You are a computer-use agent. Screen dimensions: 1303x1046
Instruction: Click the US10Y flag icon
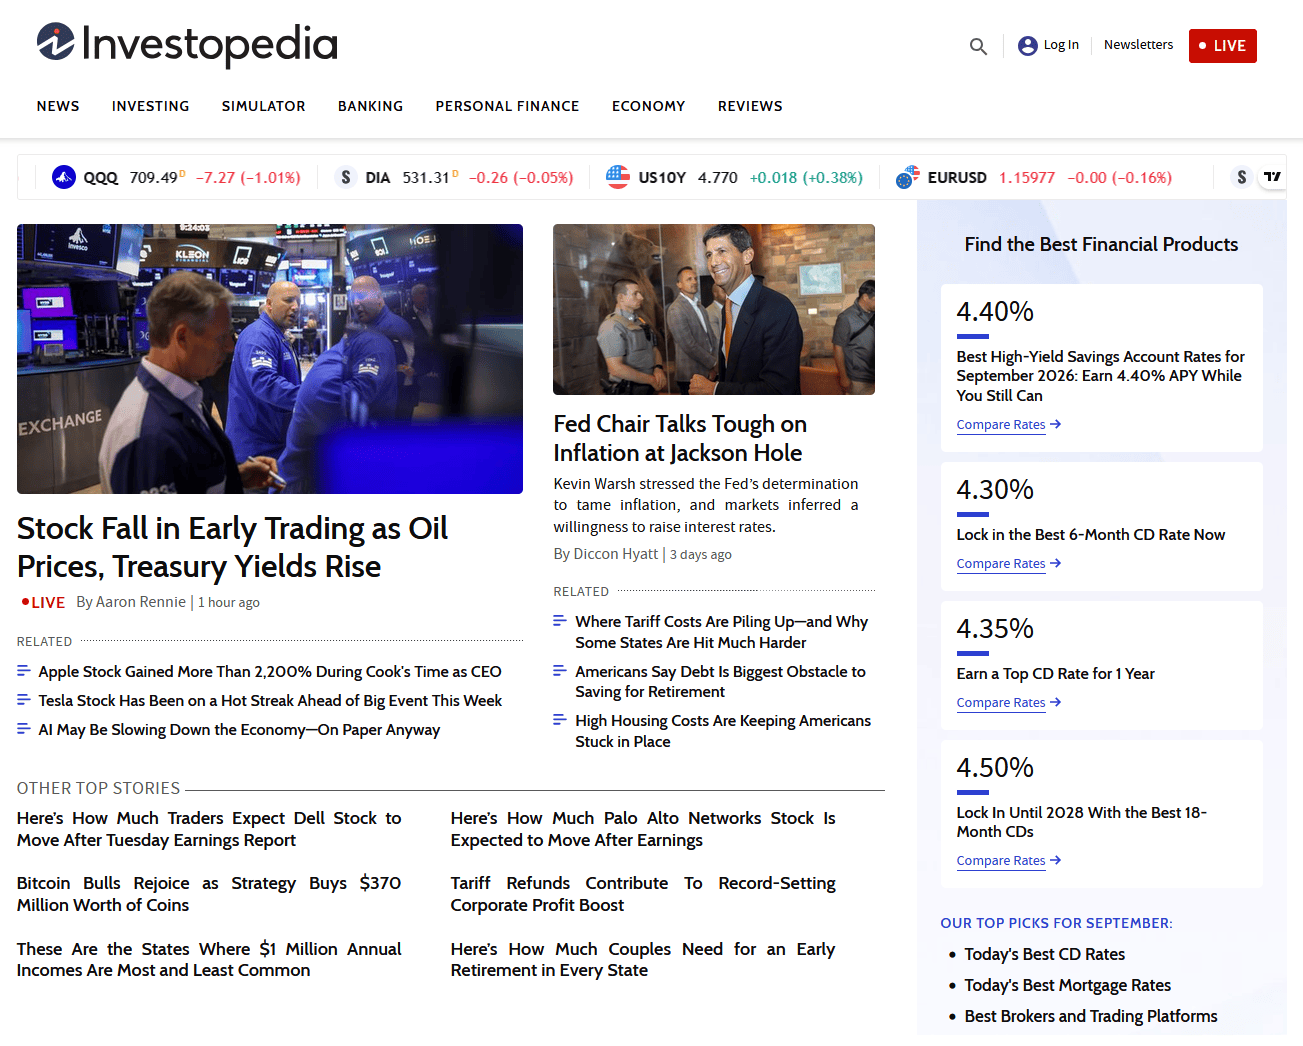tap(618, 178)
